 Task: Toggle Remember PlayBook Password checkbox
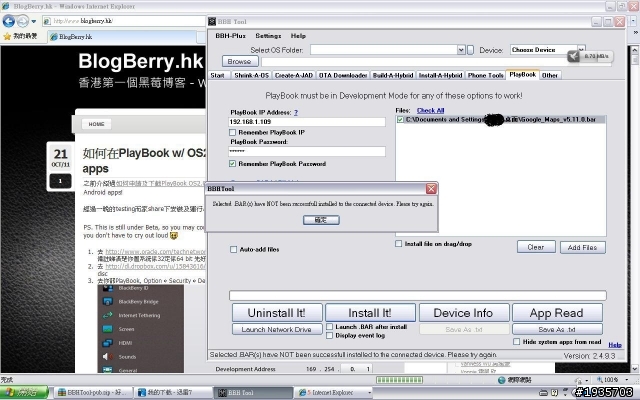click(x=233, y=164)
